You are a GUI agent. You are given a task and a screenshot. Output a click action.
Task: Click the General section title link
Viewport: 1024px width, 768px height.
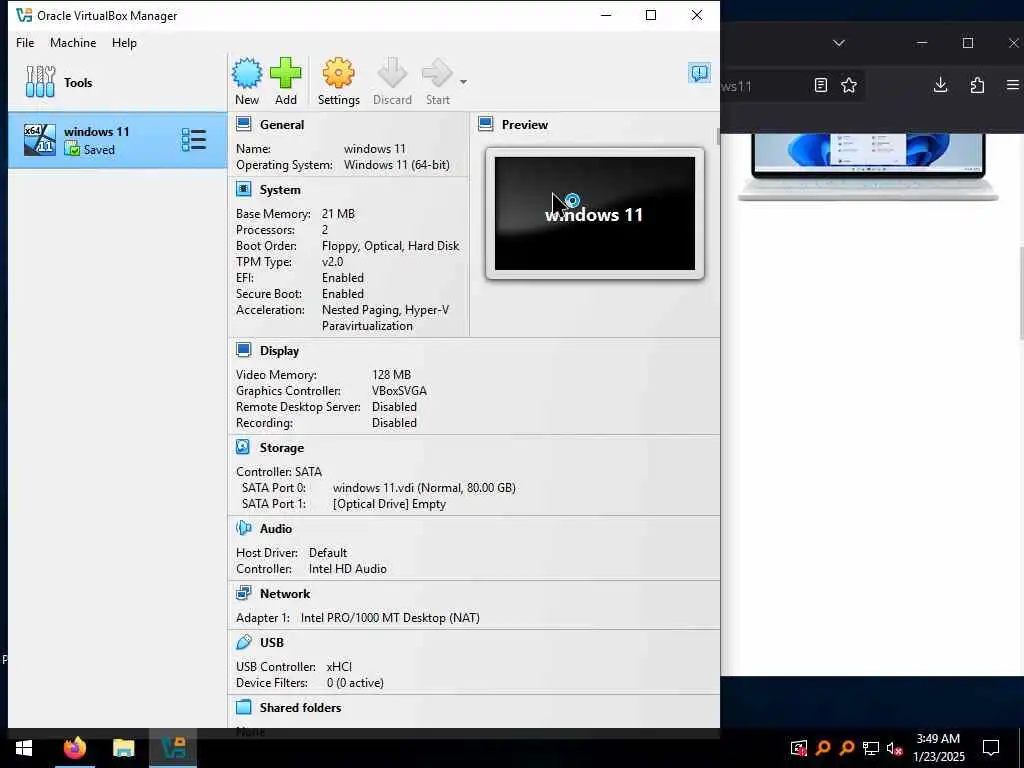282,125
